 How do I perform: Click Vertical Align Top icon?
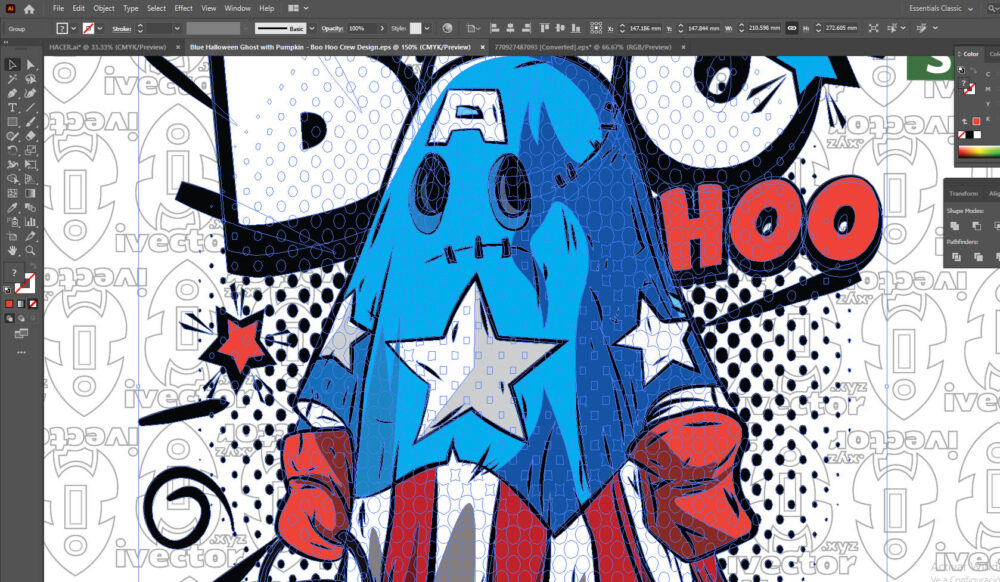pos(544,28)
